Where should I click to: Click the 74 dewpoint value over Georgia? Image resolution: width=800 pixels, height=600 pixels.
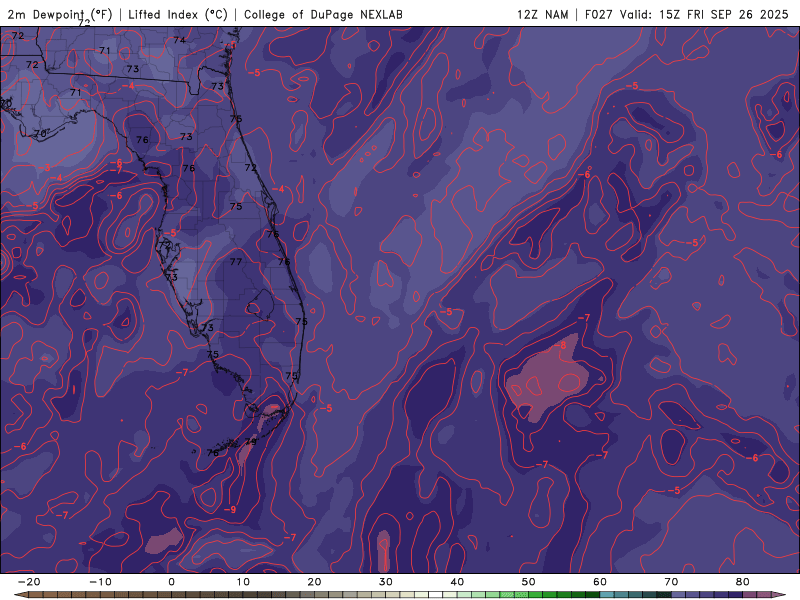(179, 40)
